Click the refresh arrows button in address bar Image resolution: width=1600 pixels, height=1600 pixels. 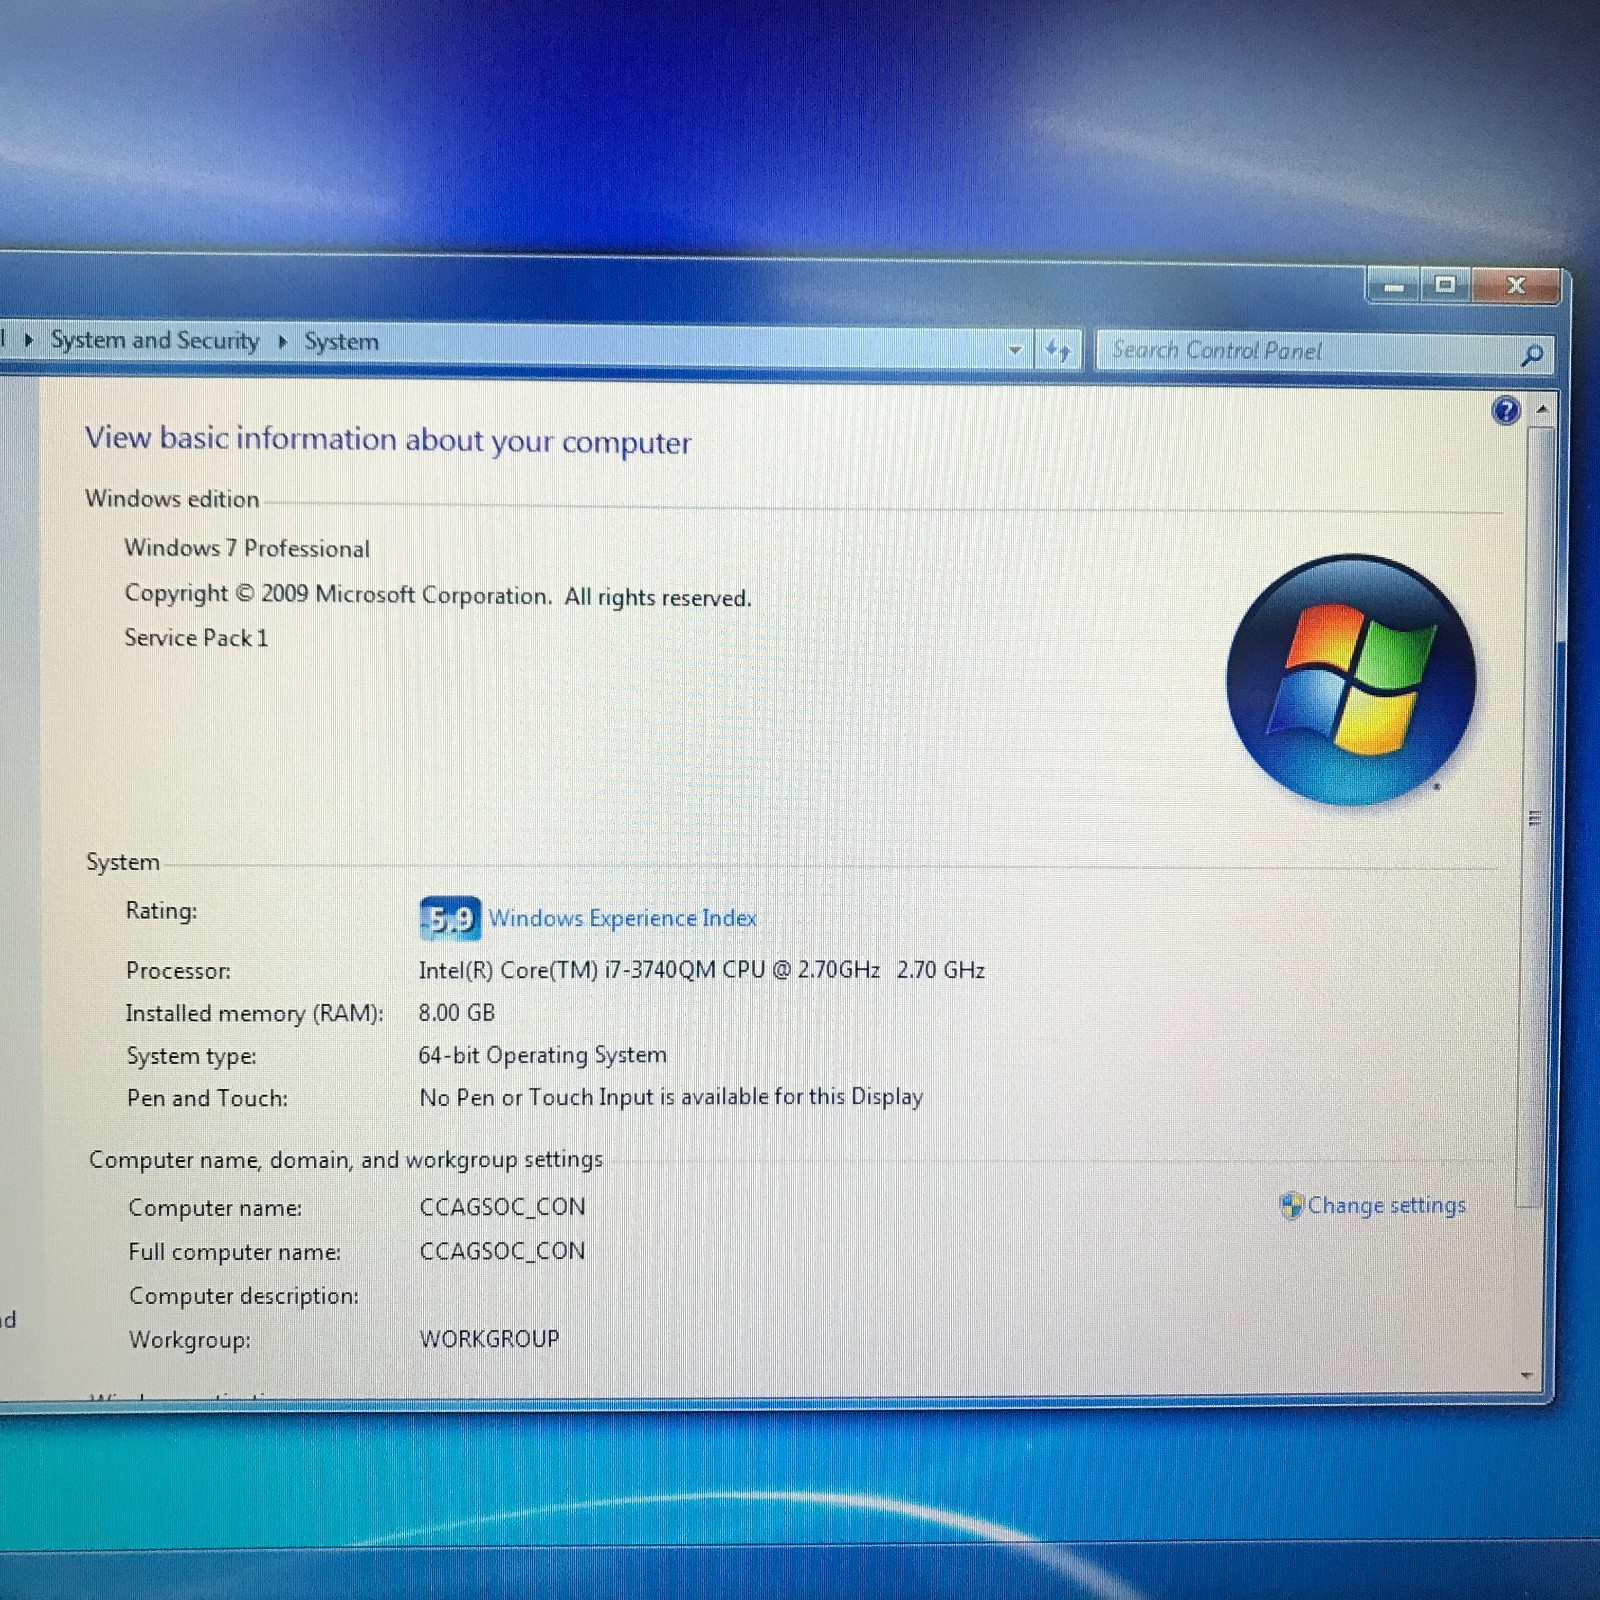(x=1057, y=350)
